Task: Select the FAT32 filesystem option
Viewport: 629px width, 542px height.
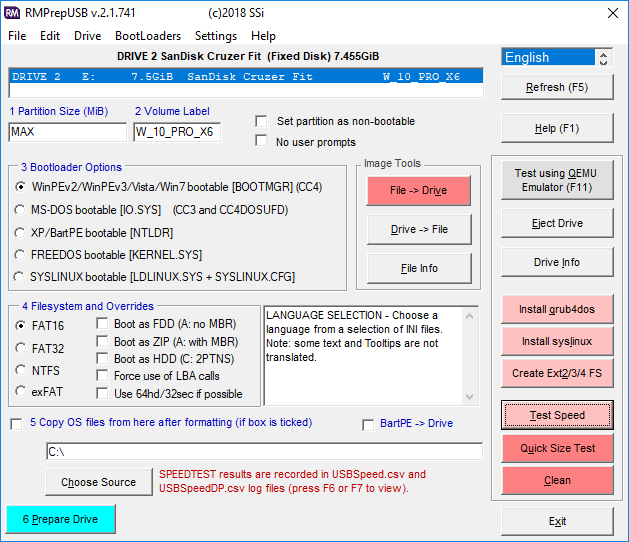Action: click(x=21, y=348)
